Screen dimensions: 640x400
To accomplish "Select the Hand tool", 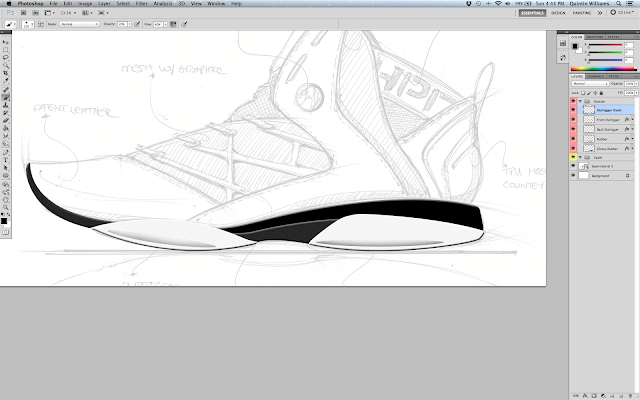I will click(x=6, y=199).
